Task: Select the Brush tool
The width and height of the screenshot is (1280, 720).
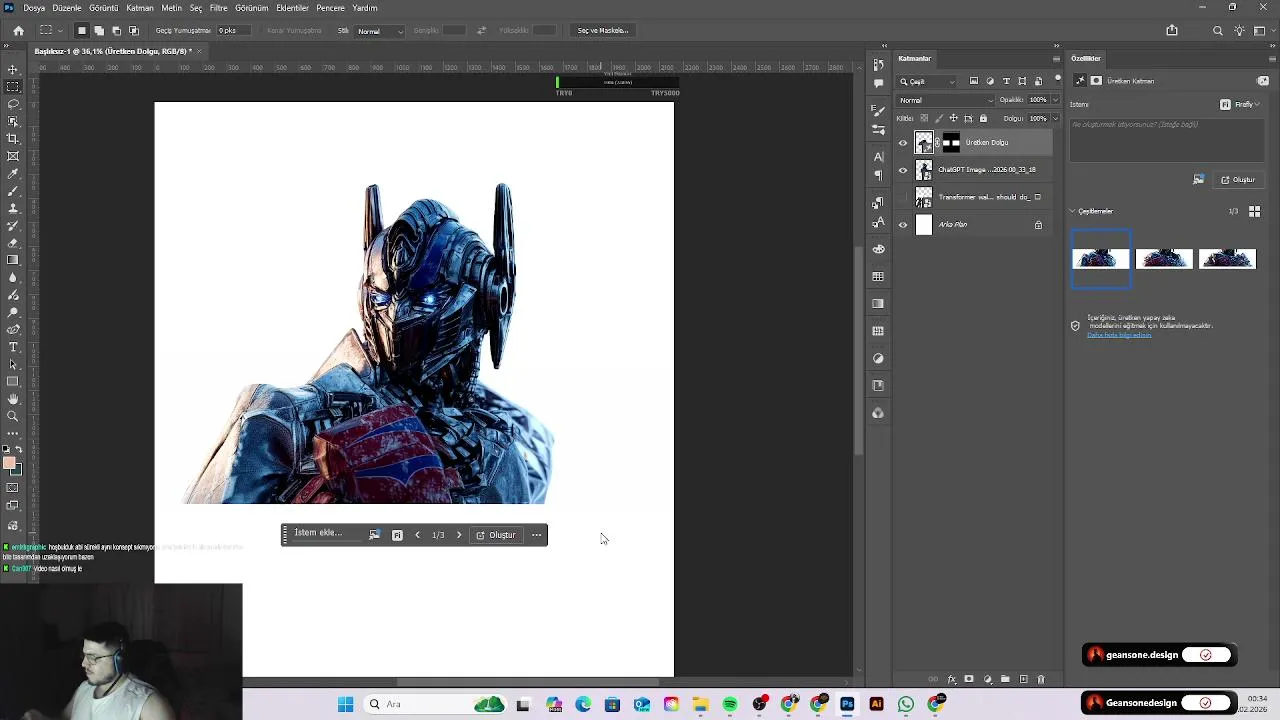Action: (x=13, y=191)
